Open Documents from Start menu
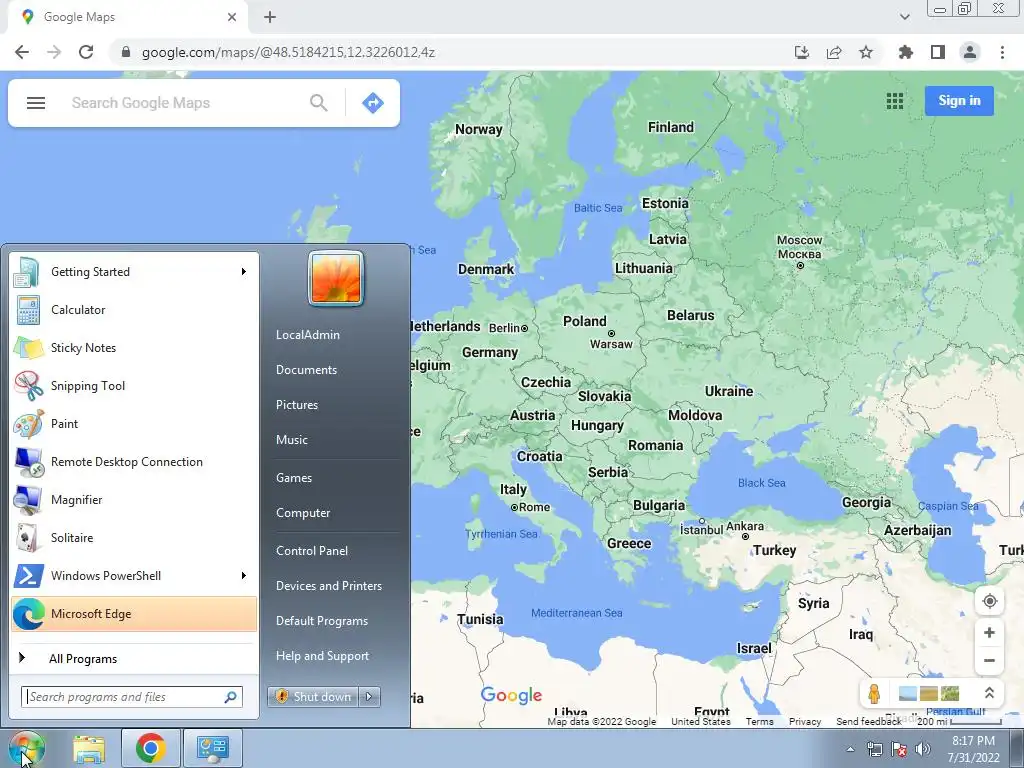1024x768 pixels. click(306, 370)
